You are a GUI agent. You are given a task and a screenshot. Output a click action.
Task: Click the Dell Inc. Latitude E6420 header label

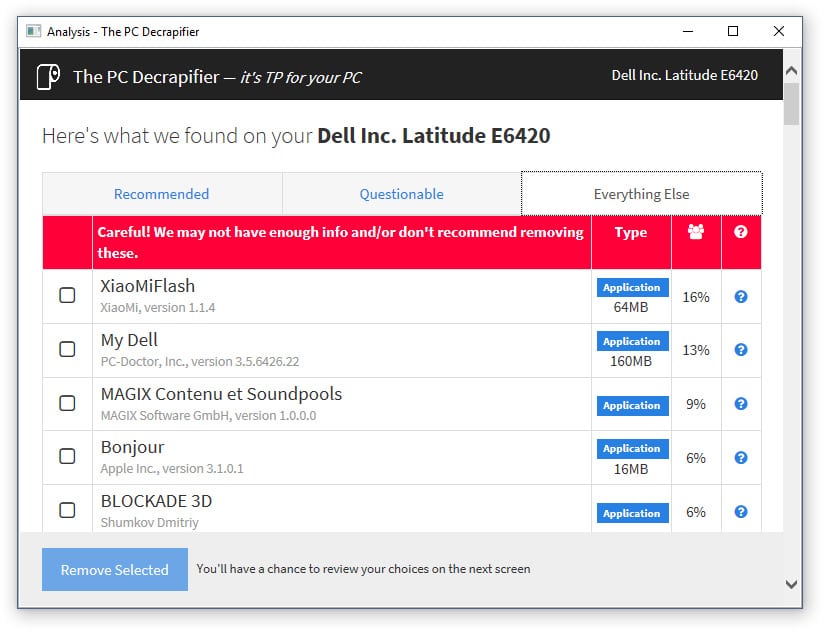[x=684, y=75]
